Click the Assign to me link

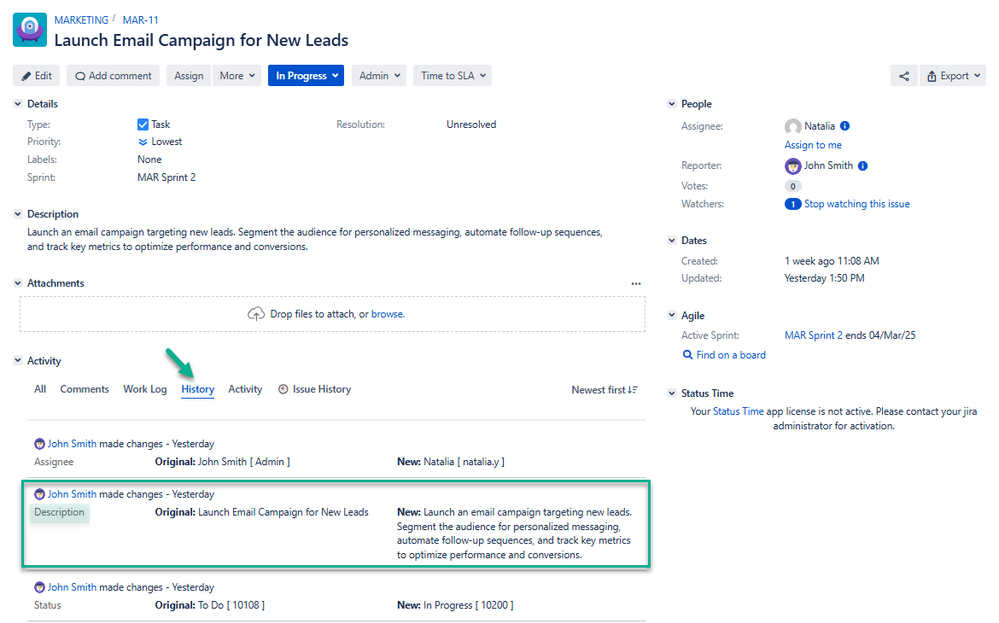(x=813, y=145)
